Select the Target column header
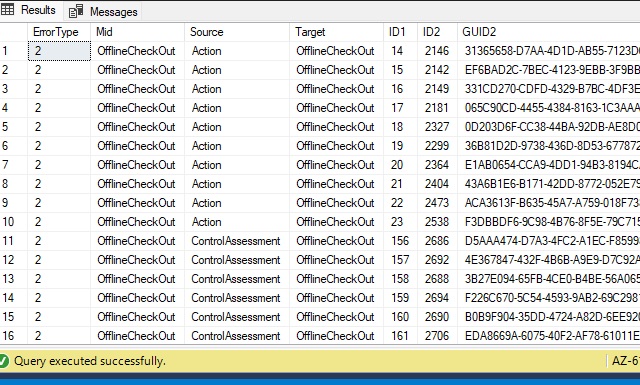This screenshot has width=640, height=385. [337, 32]
